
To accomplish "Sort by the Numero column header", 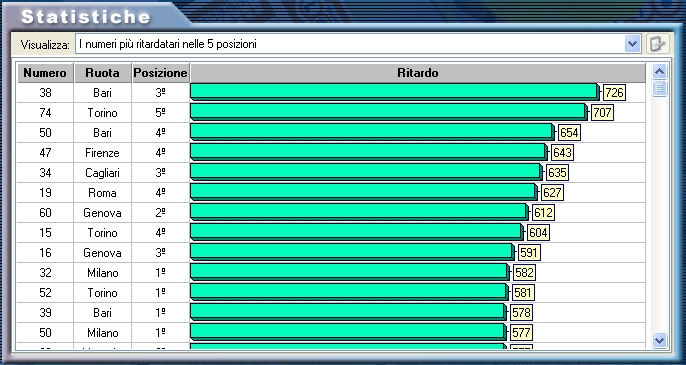I will (45, 73).
